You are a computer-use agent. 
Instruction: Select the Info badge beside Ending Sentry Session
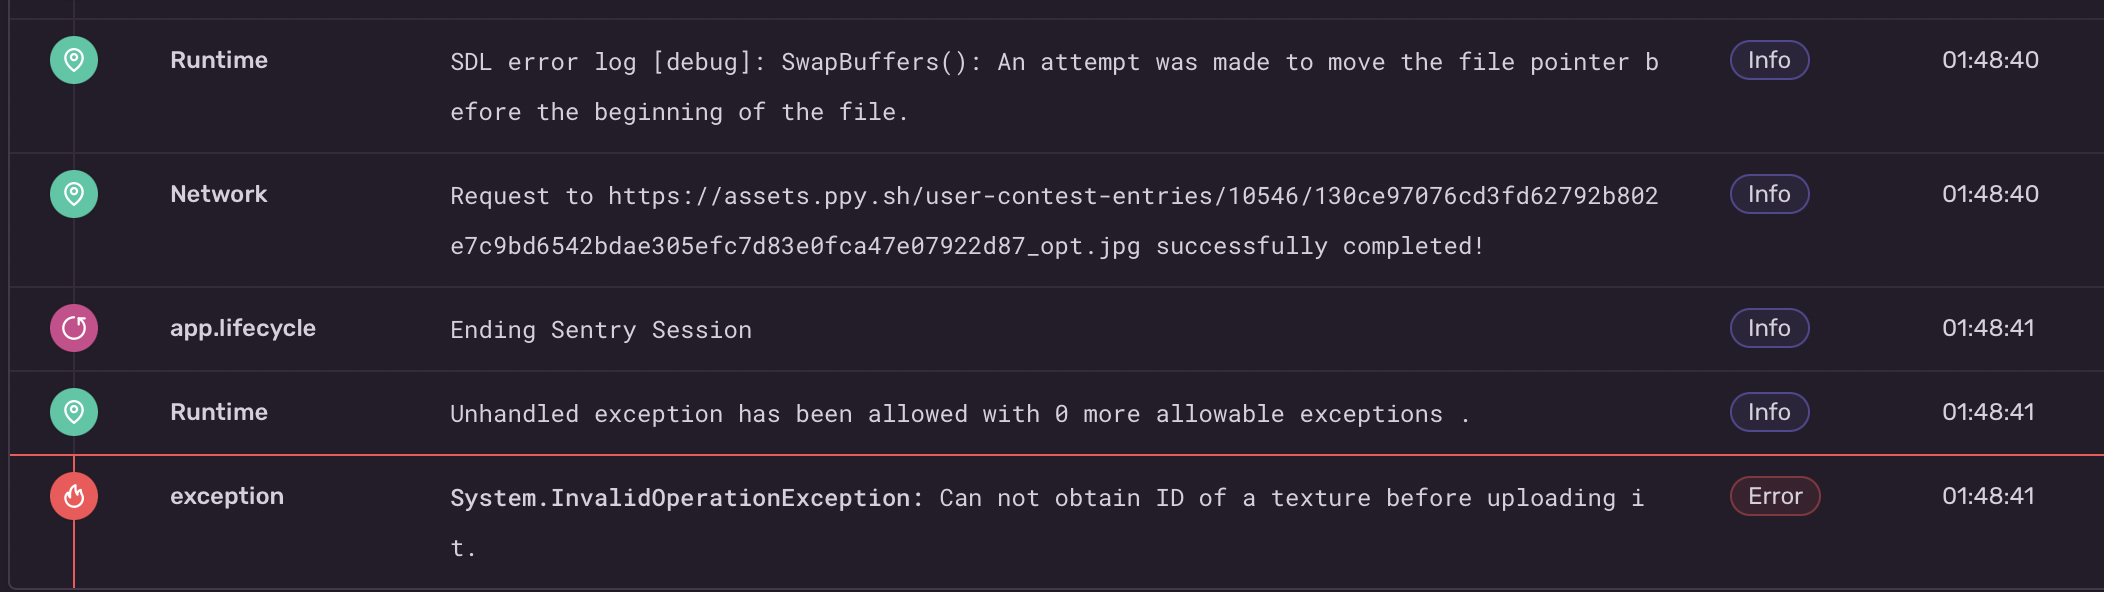pos(1768,328)
